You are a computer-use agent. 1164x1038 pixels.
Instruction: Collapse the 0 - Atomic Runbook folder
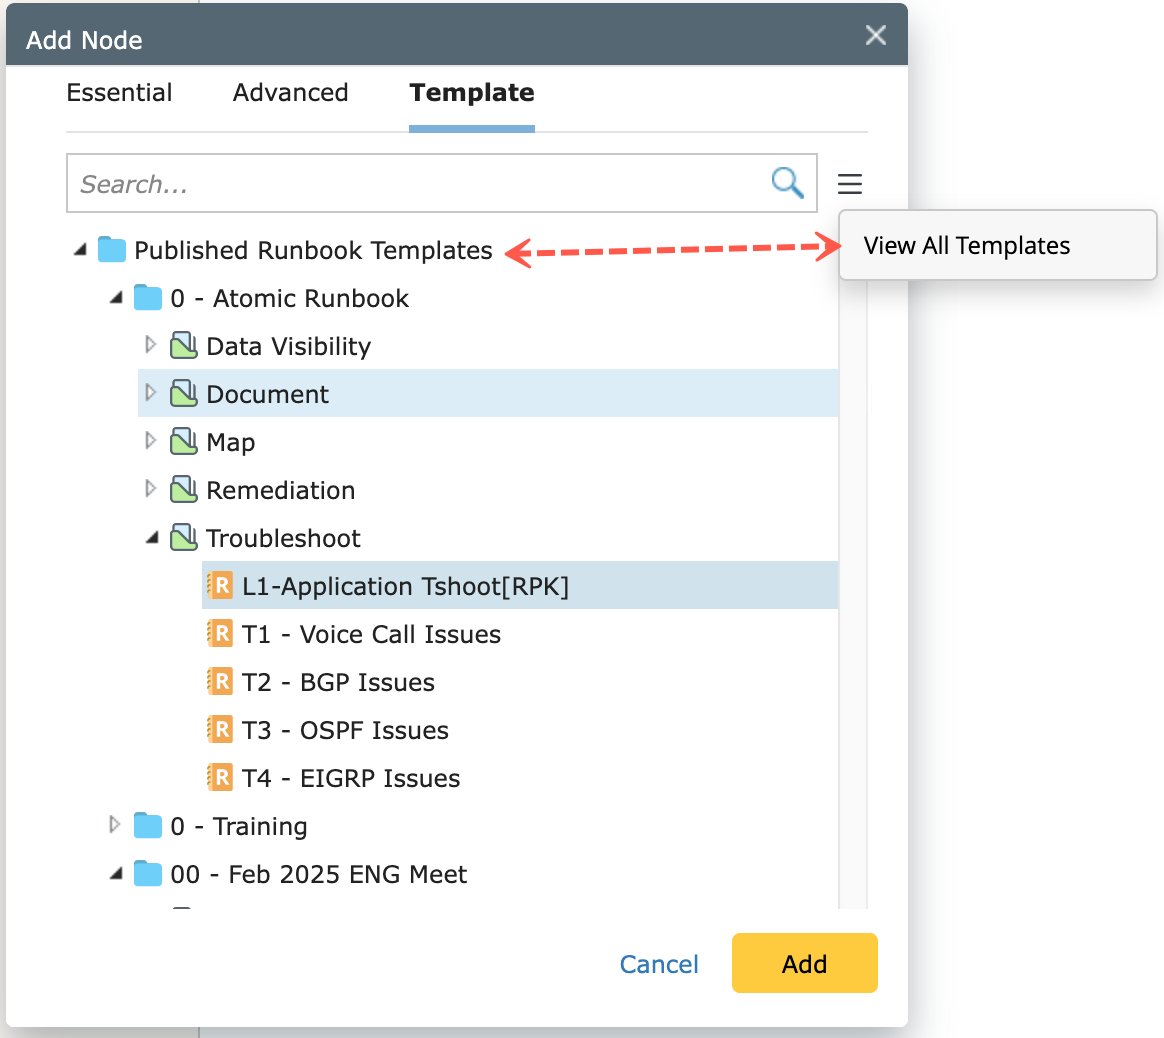point(116,298)
